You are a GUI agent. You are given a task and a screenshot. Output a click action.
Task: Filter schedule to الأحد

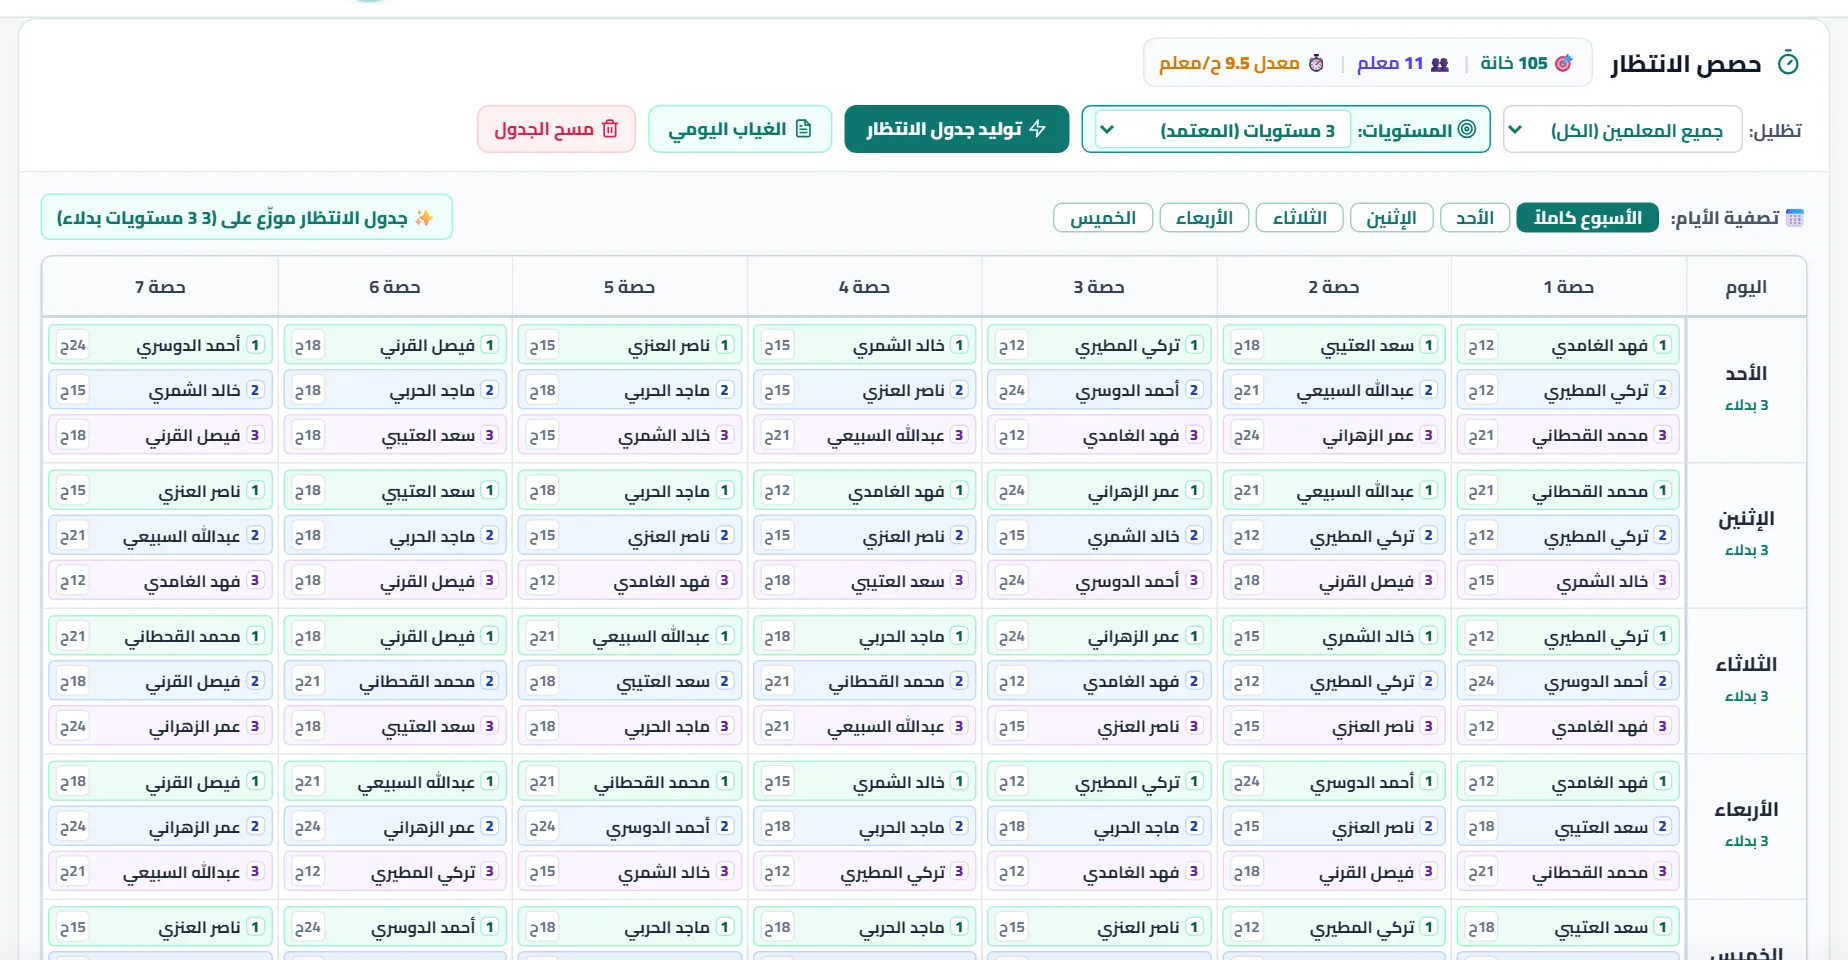(1475, 218)
